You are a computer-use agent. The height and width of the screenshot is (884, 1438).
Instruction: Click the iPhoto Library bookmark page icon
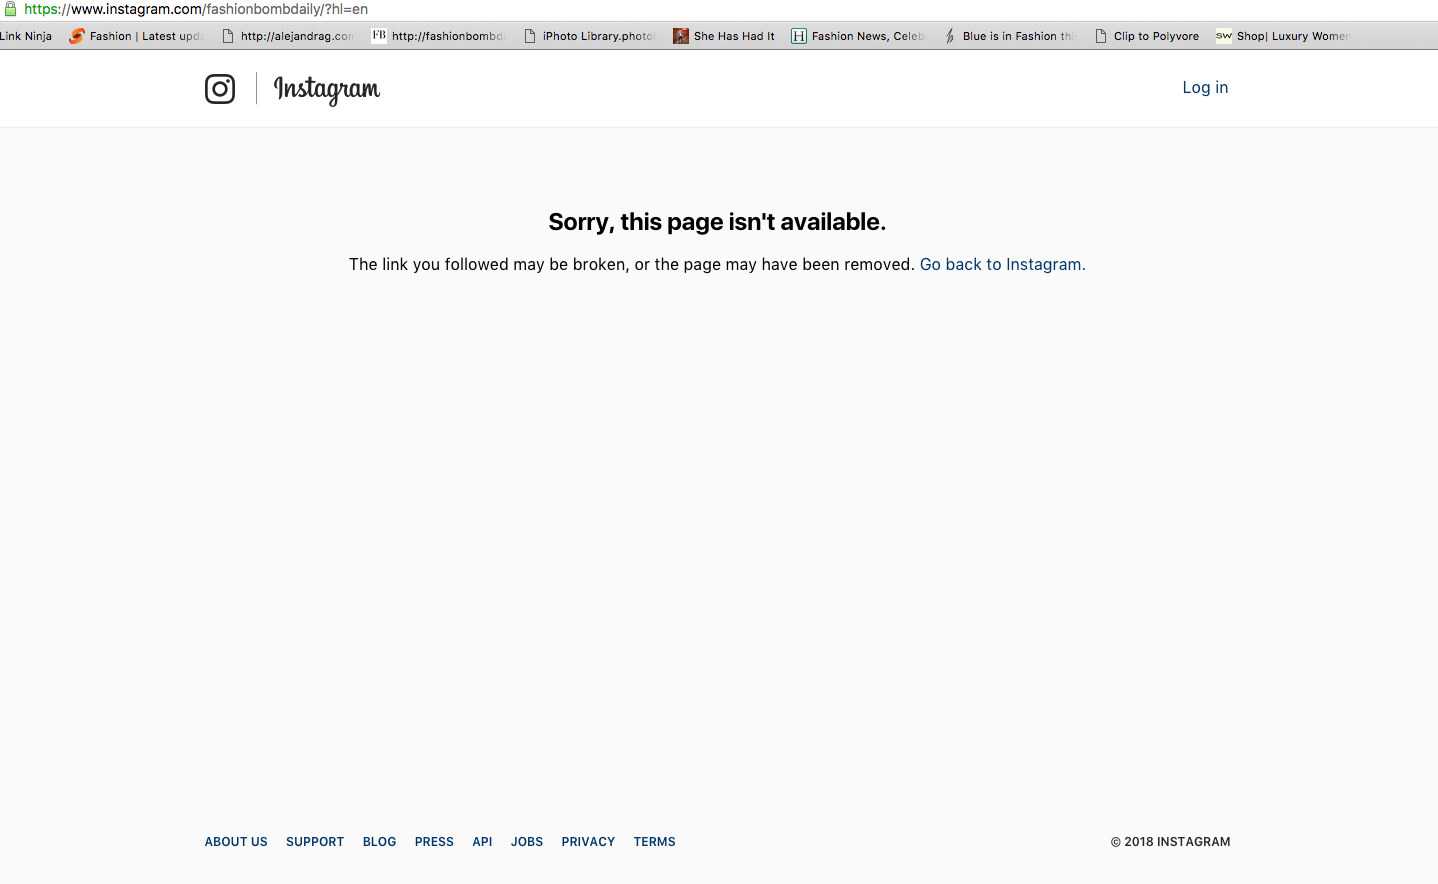pyautogui.click(x=530, y=36)
